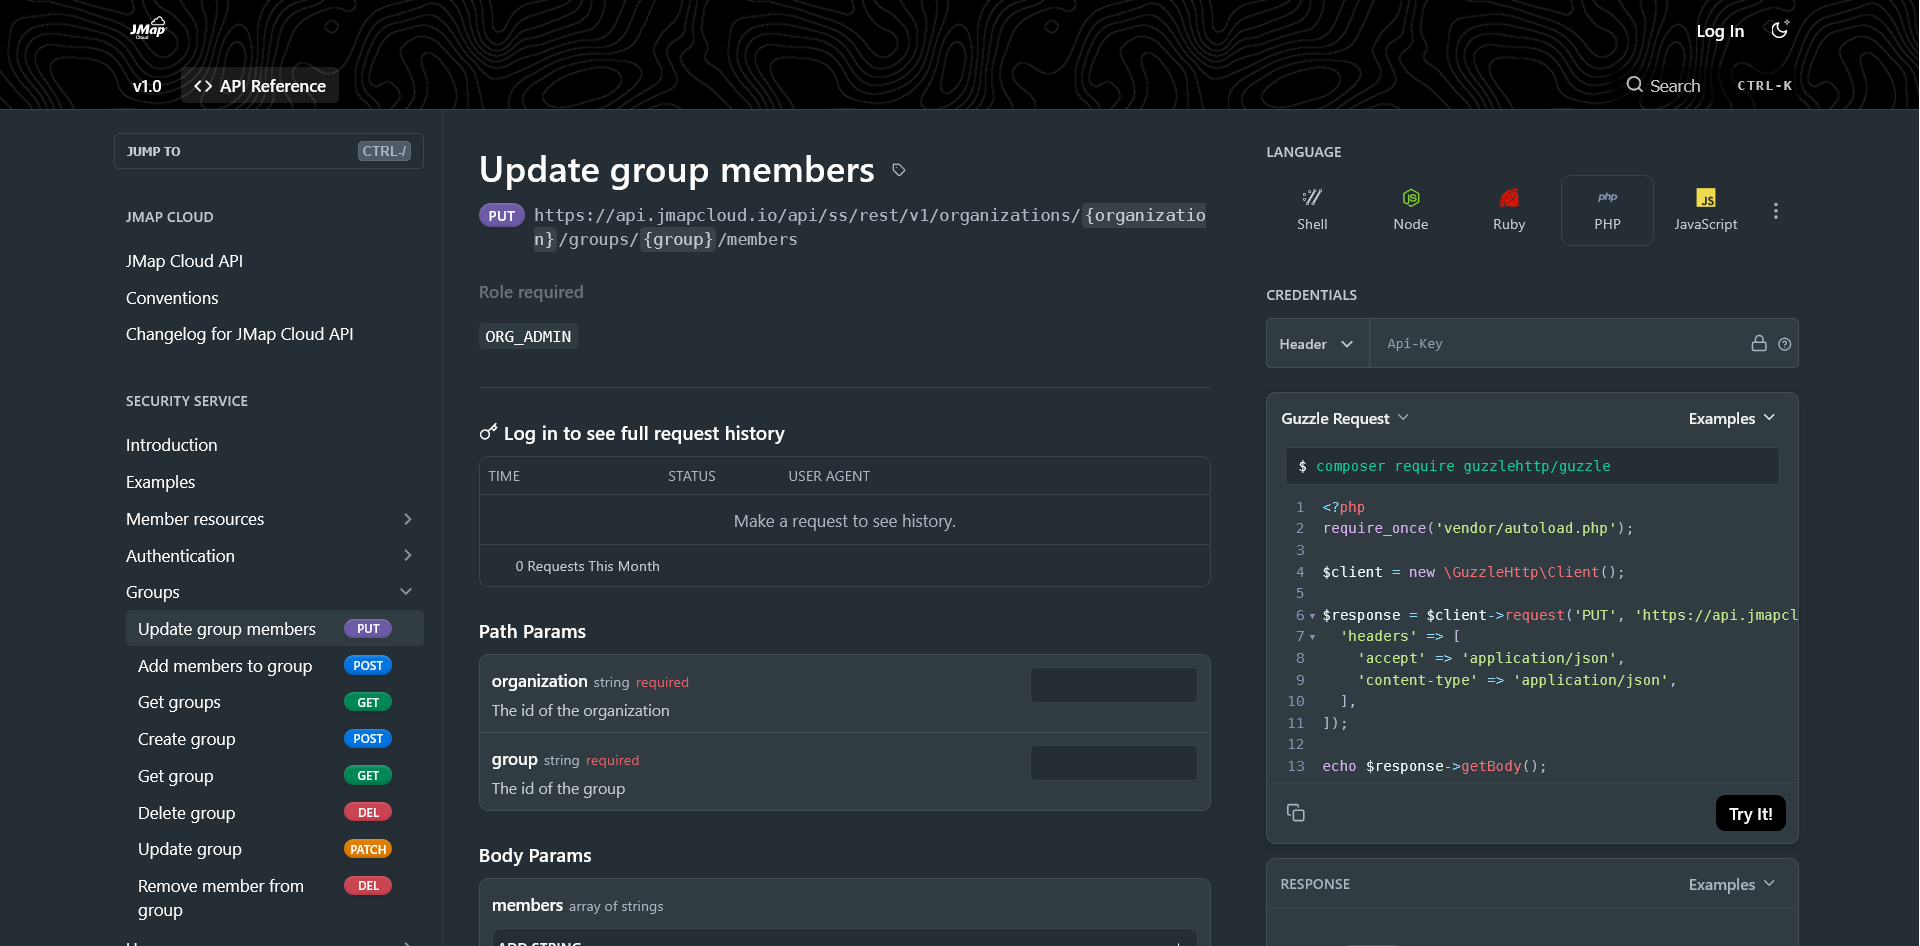The width and height of the screenshot is (1920, 946).
Task: Click the JMap Cloud logo
Action: (x=147, y=28)
